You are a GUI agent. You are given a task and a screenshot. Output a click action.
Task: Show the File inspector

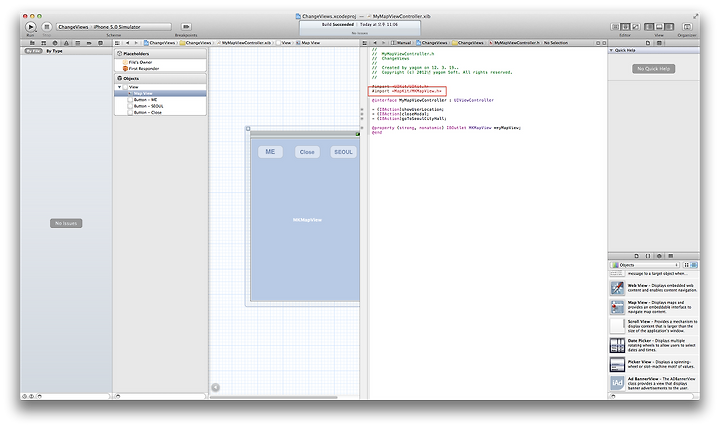[x=648, y=43]
